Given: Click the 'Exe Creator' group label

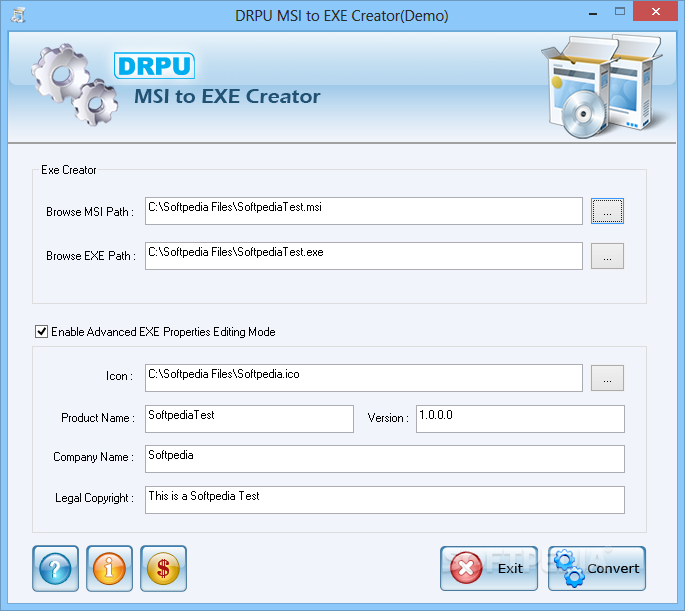Looking at the screenshot, I should click(x=69, y=170).
